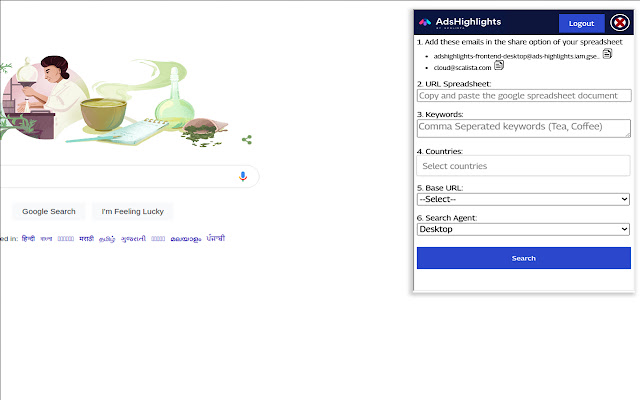
Task: Click the adshighlights-frontend-desktop email text
Action: click(516, 56)
